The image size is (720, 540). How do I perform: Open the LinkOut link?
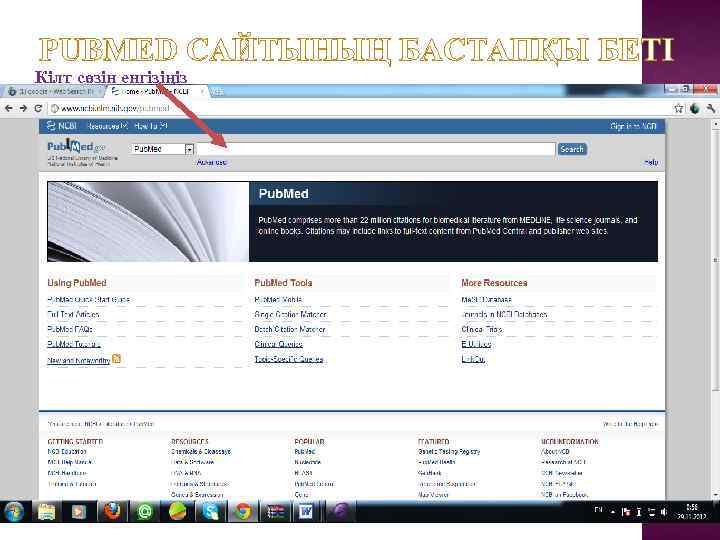point(473,359)
